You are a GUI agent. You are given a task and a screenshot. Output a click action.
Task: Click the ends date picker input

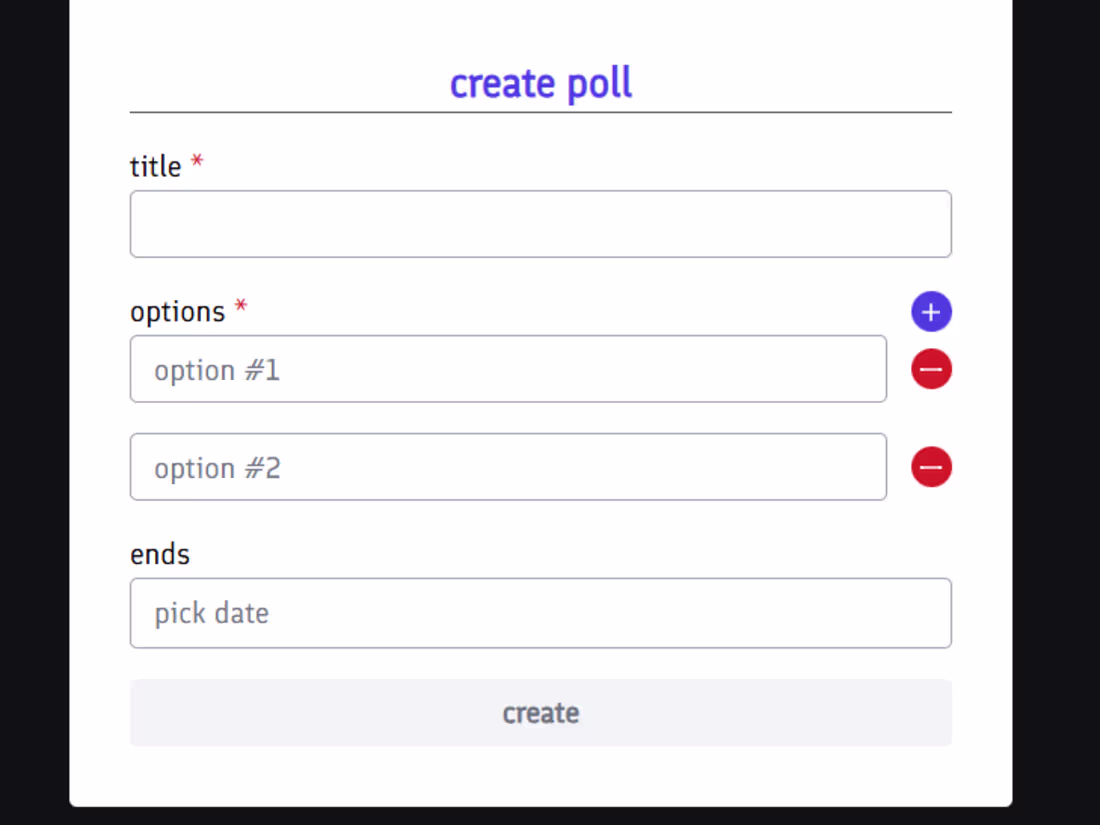pos(541,613)
